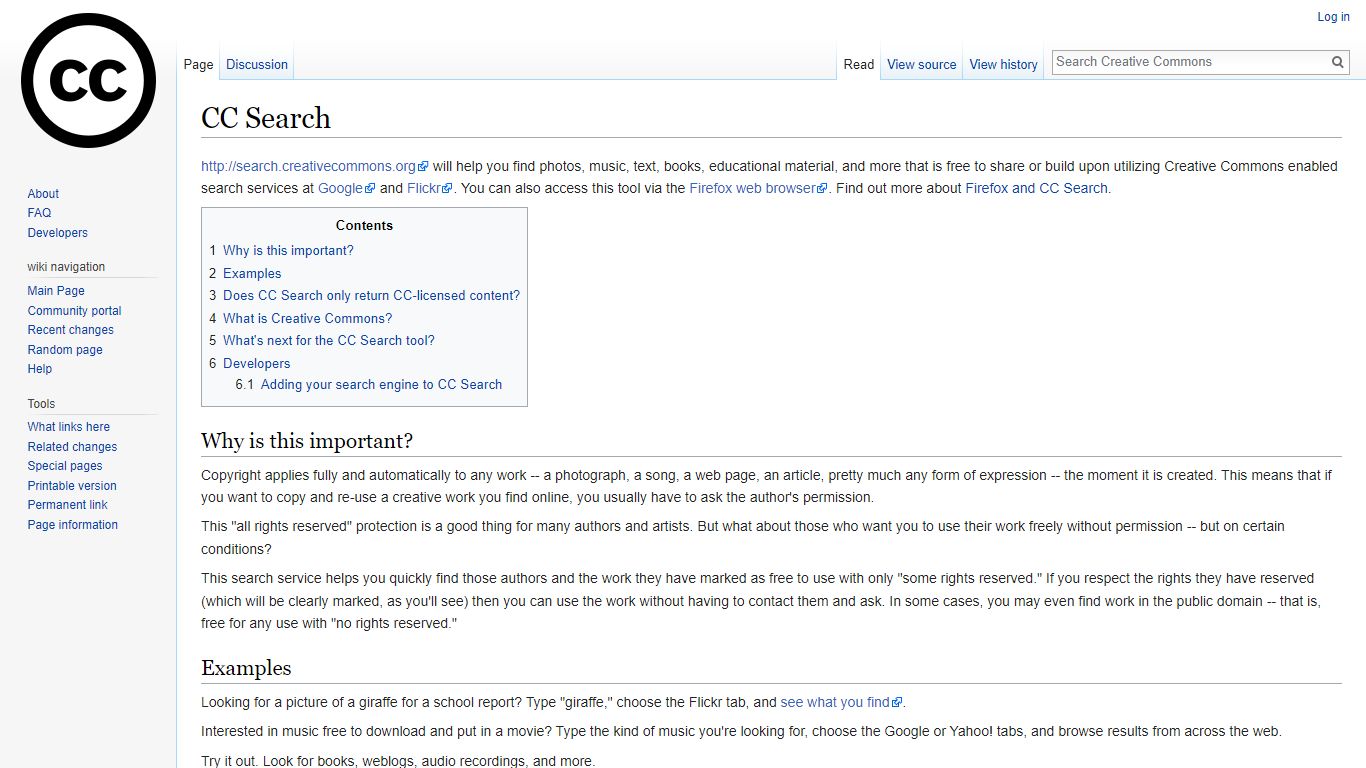Screen dimensions: 1366x768
Task: Click the search magnifier icon
Action: tap(1338, 62)
